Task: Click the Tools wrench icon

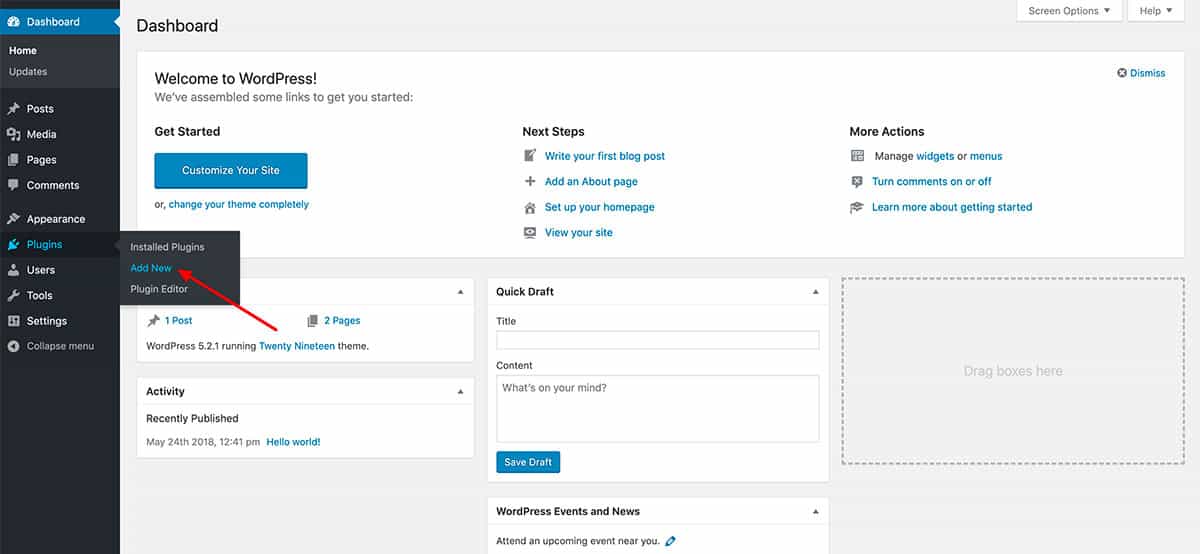Action: 13,295
